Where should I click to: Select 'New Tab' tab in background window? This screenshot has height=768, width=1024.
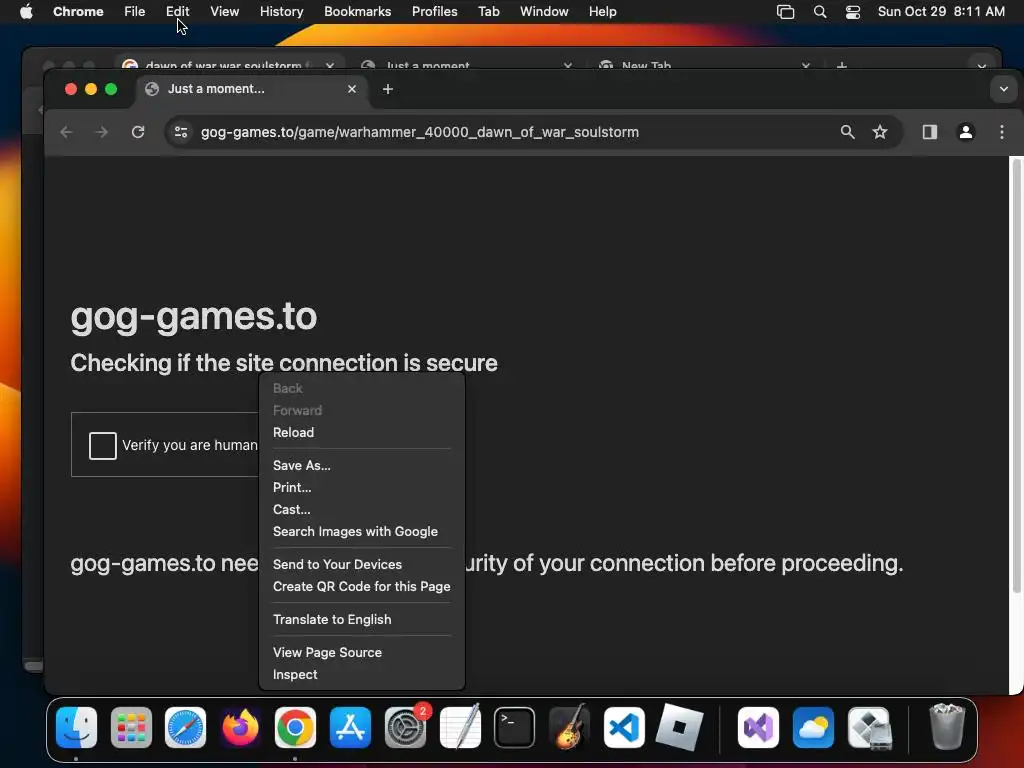(x=705, y=65)
